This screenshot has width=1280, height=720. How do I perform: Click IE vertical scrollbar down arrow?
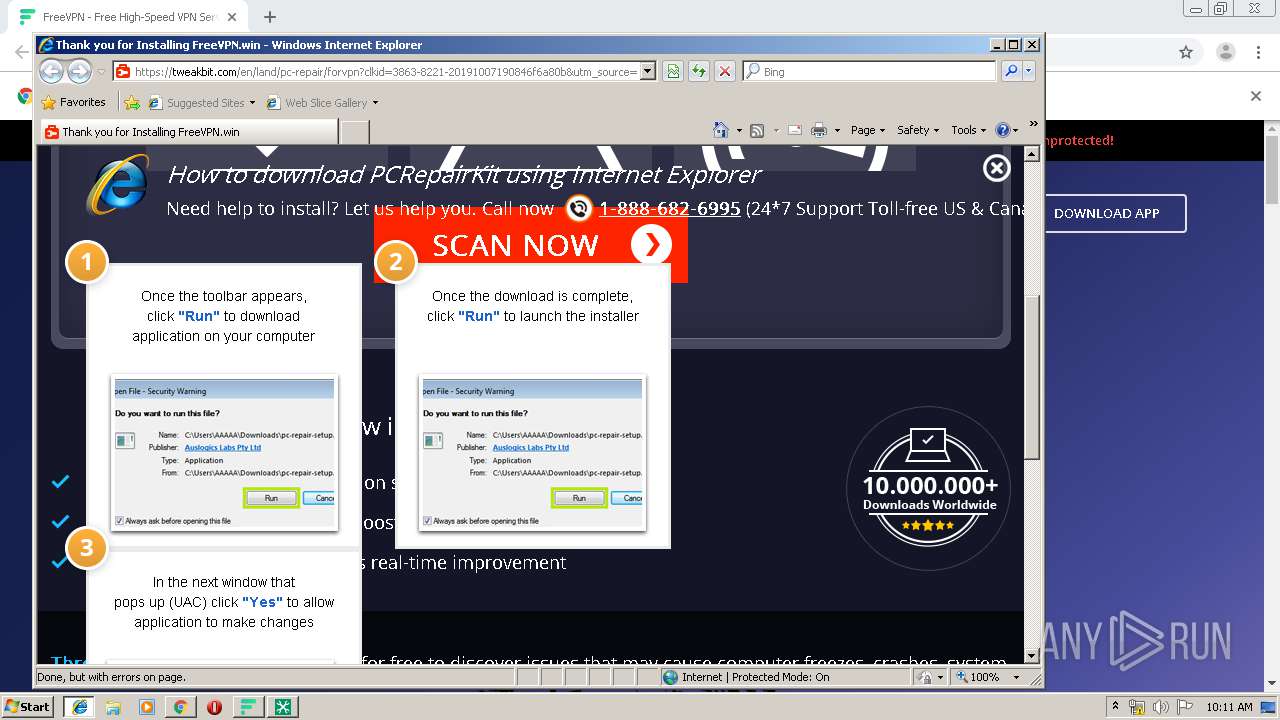(1032, 656)
